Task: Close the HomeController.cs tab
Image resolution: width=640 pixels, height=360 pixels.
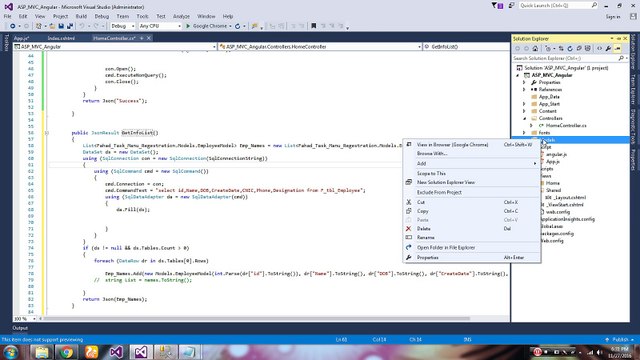Action: coord(149,38)
